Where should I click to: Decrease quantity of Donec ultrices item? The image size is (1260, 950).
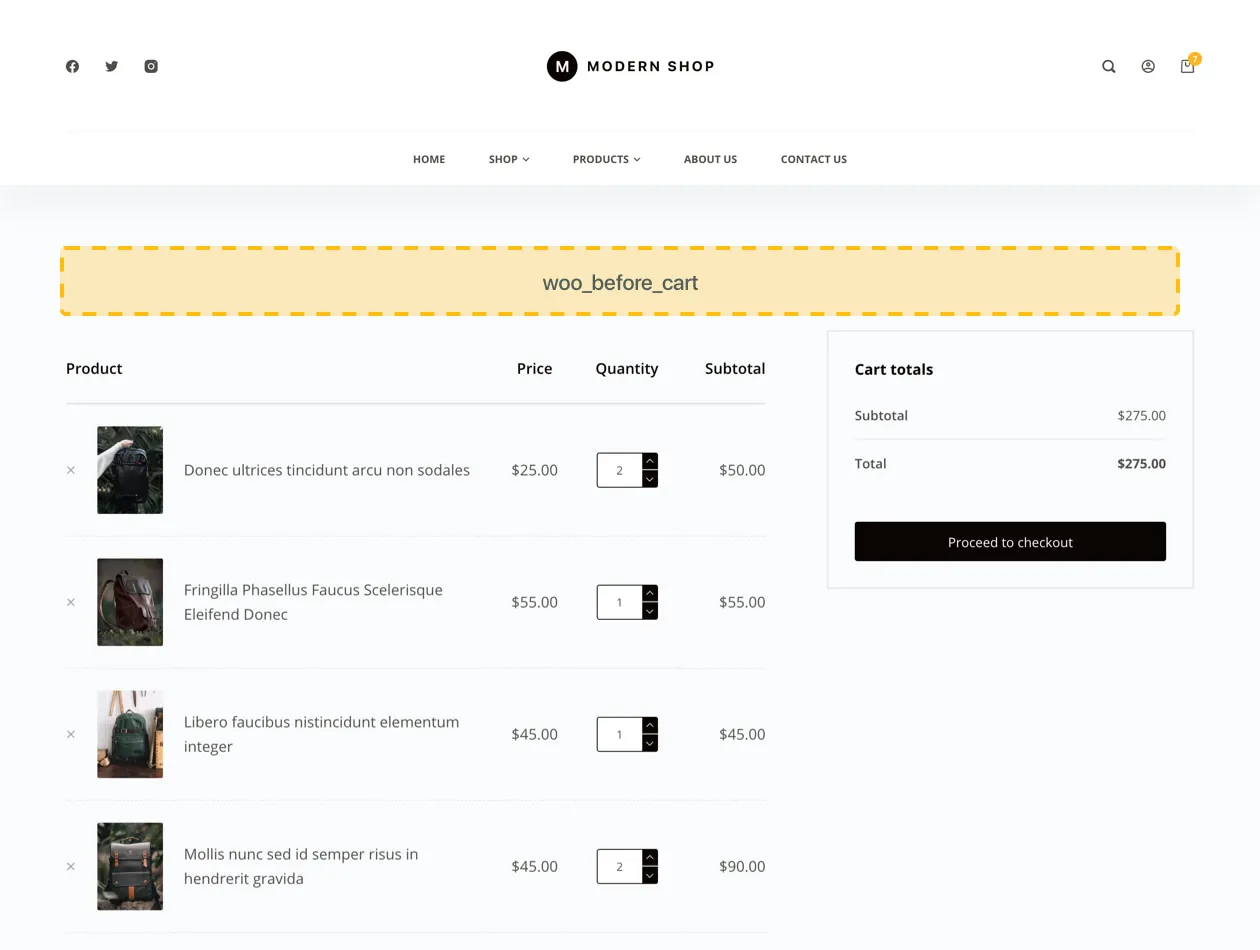click(x=650, y=480)
